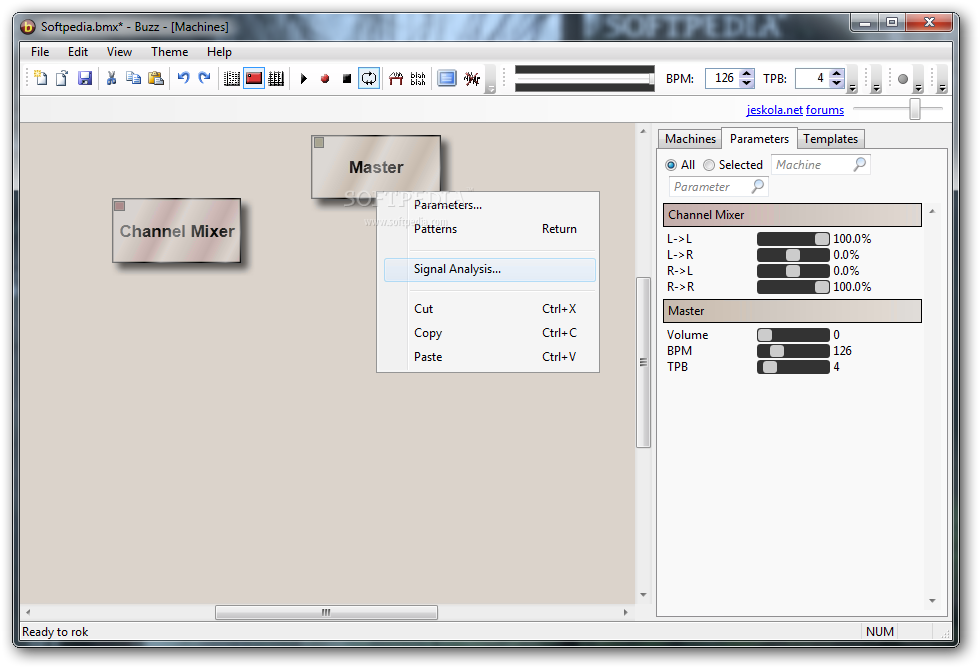Image resolution: width=980 pixels, height=668 pixels.
Task: Click the indicator square on the Master machine
Action: coord(319,142)
